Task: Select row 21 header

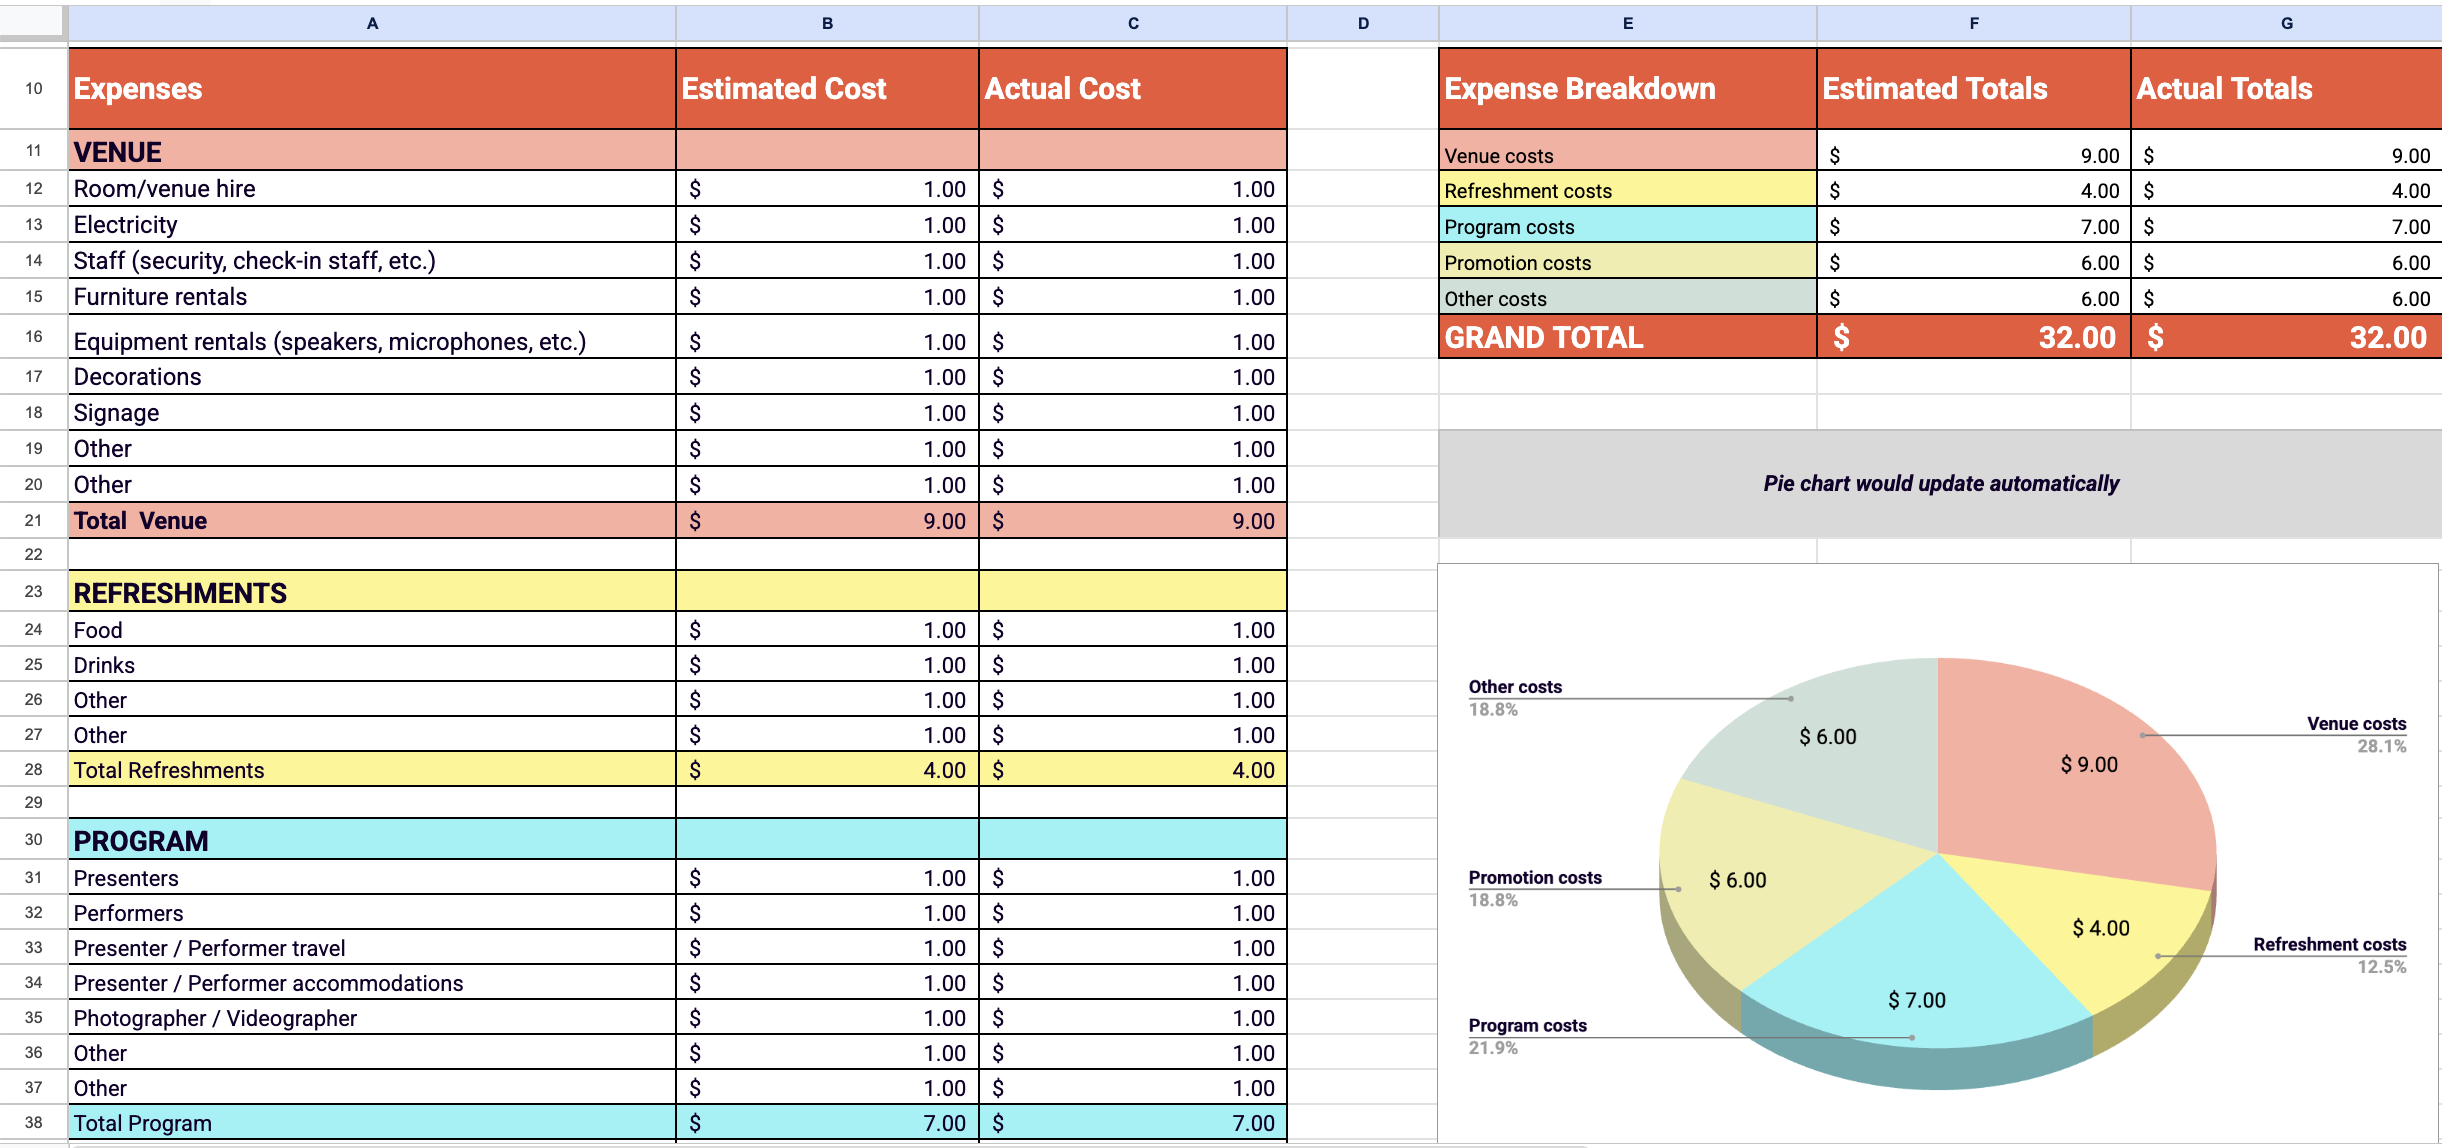Action: pyautogui.click(x=34, y=520)
